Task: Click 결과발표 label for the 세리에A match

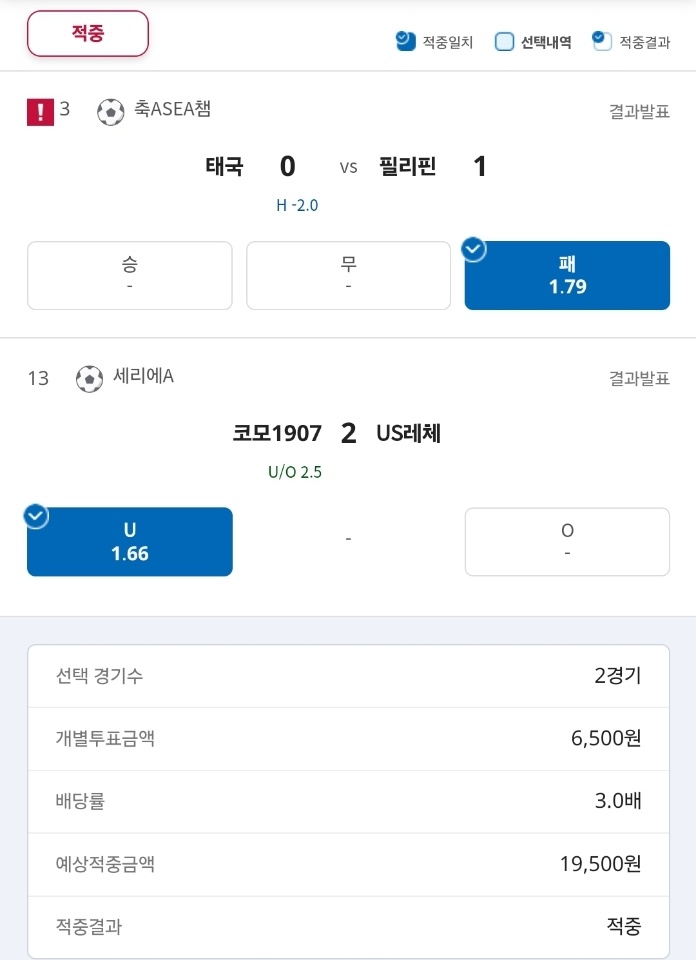Action: tap(639, 378)
